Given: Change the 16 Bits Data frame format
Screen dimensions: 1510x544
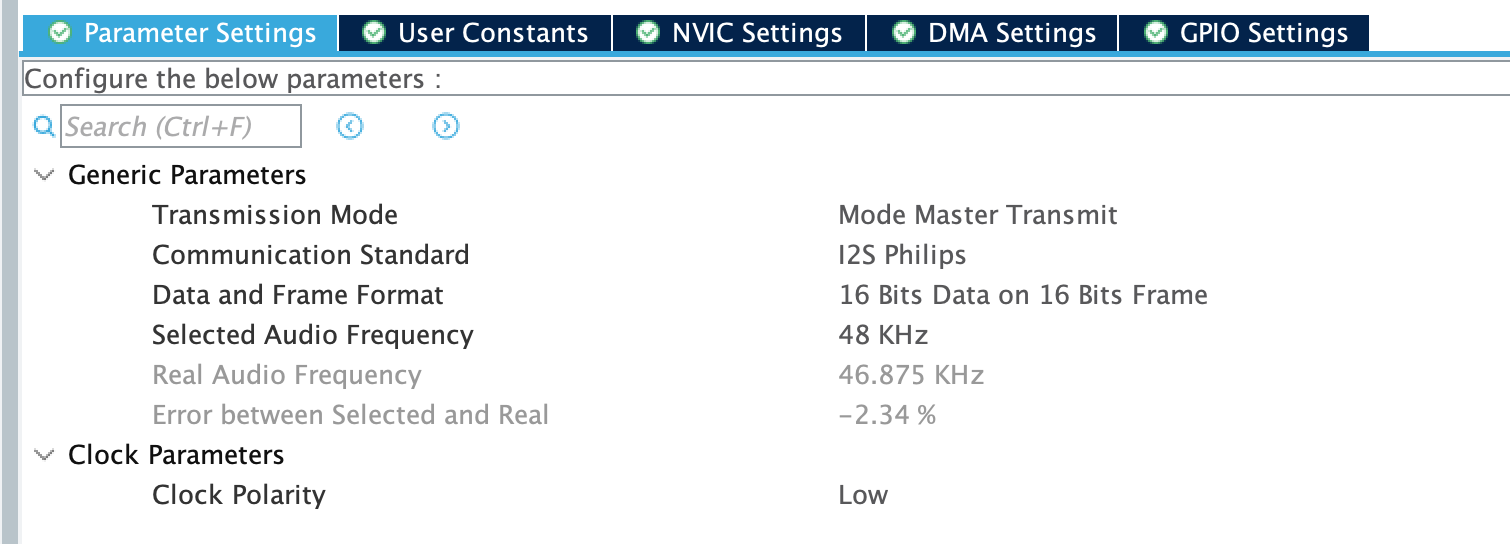Looking at the screenshot, I should pos(1022,295).
